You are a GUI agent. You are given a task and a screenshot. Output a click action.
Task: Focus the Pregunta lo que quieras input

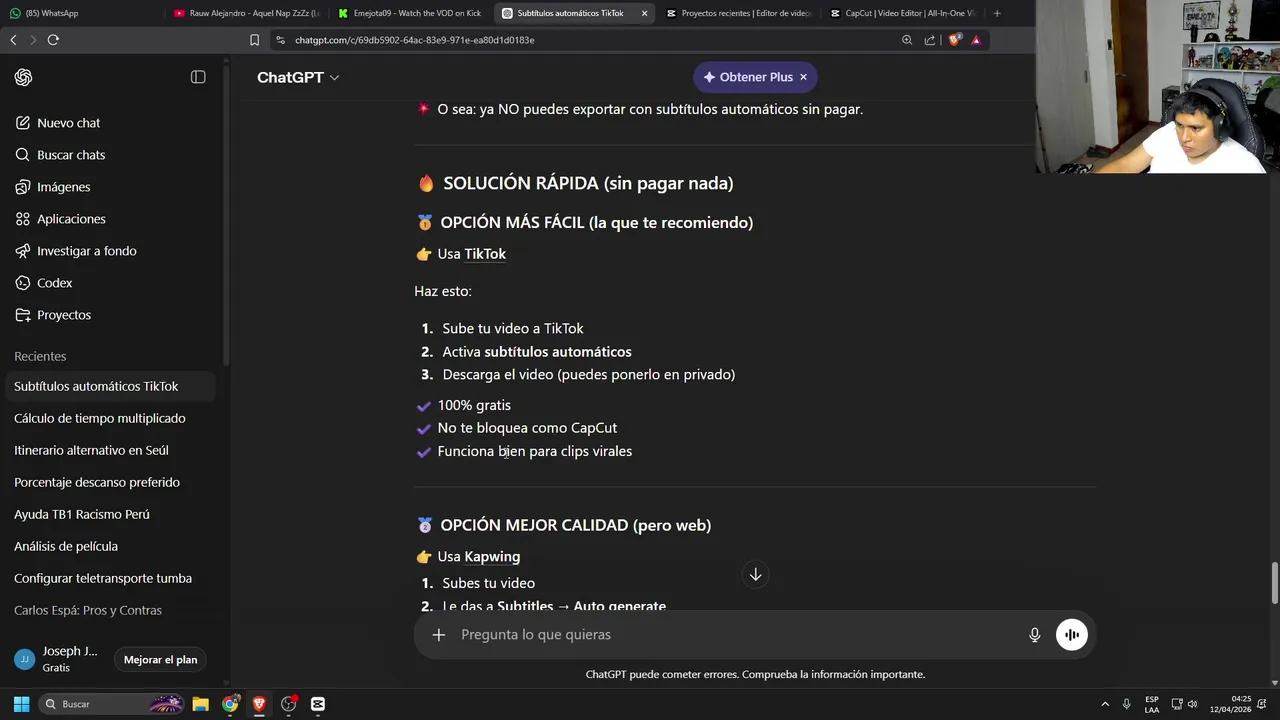(736, 634)
